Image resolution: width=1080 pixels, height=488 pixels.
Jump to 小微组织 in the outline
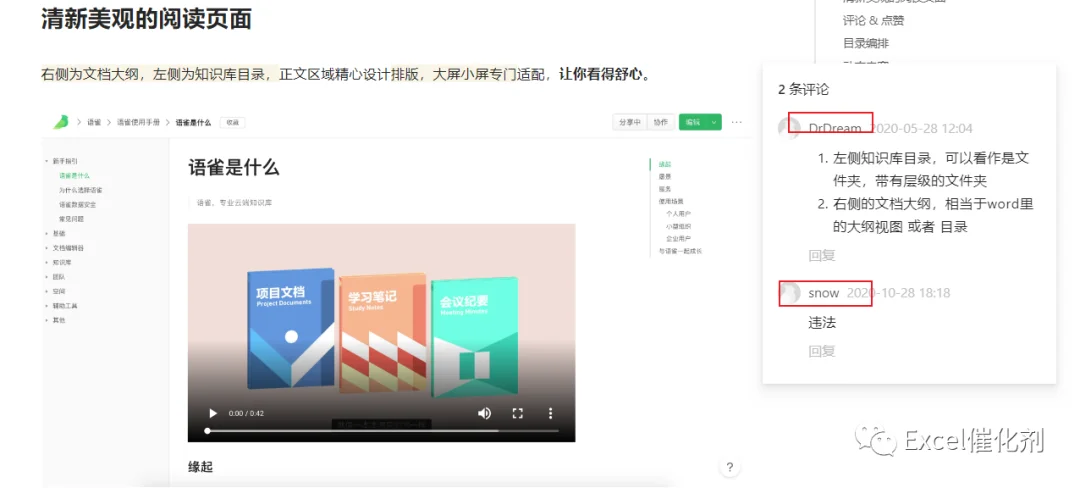pos(678,226)
